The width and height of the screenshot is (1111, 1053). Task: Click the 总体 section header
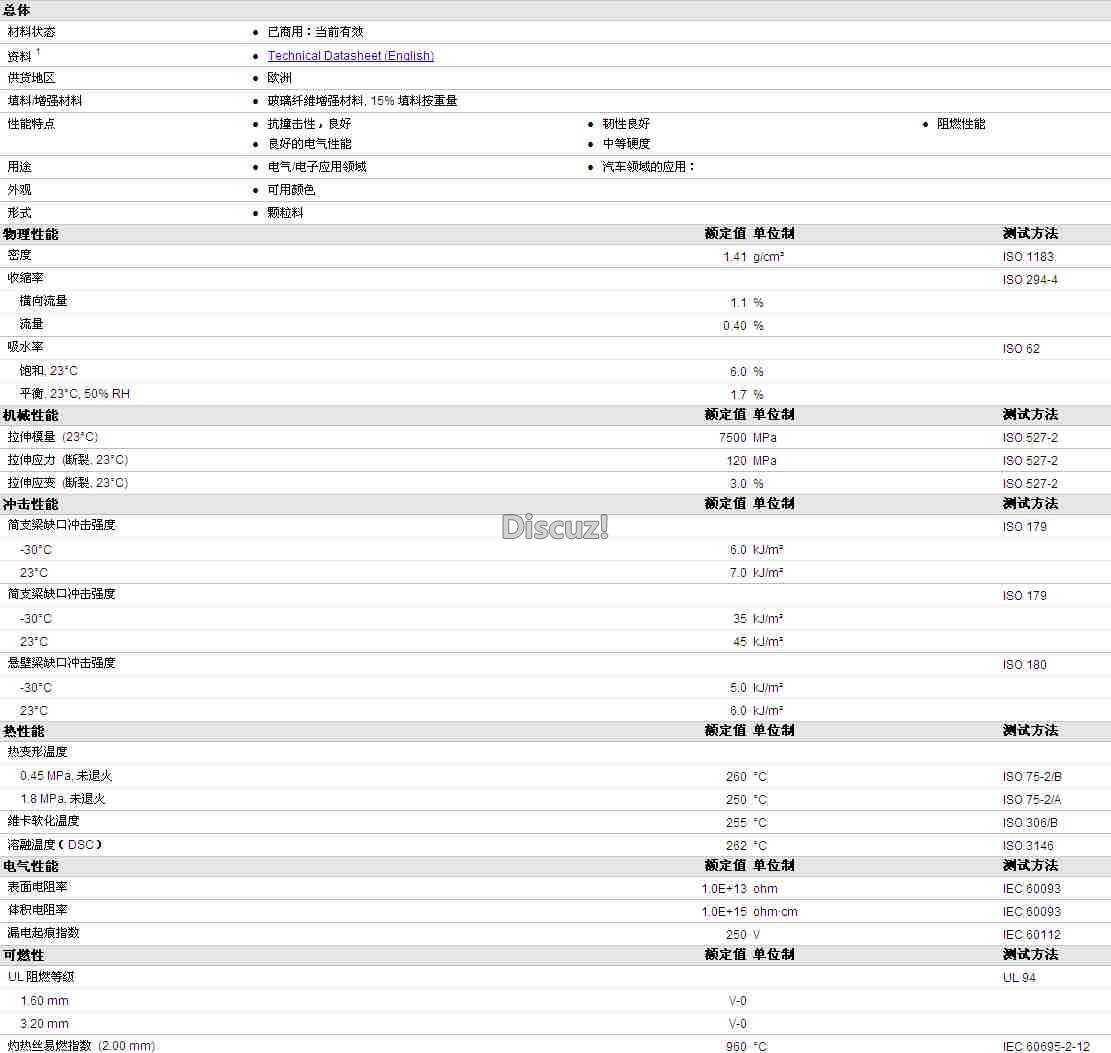[x=16, y=10]
